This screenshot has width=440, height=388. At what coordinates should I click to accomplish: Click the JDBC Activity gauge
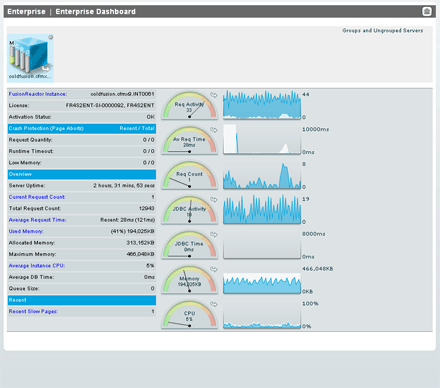click(x=189, y=210)
